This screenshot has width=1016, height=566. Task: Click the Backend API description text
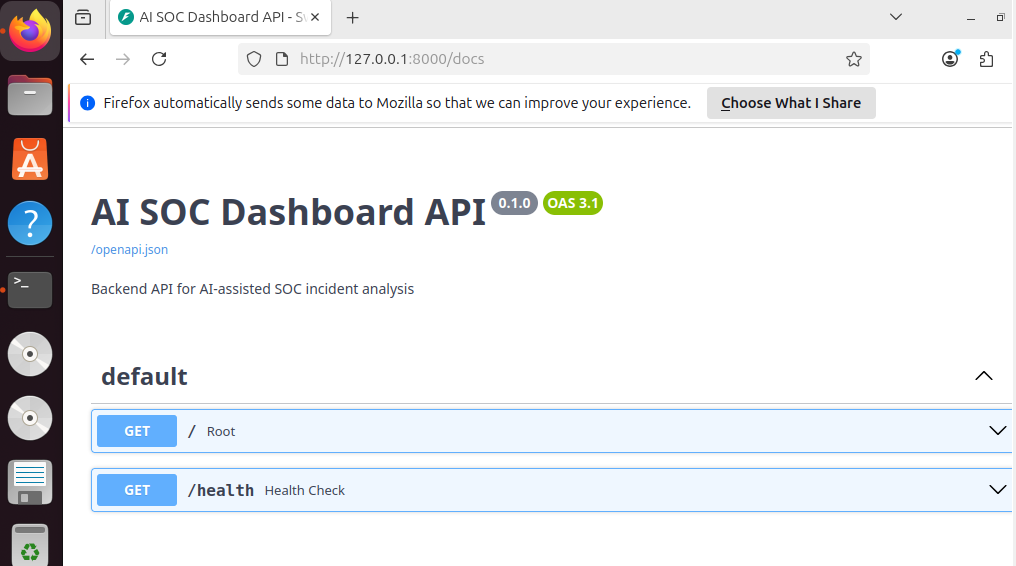click(253, 289)
